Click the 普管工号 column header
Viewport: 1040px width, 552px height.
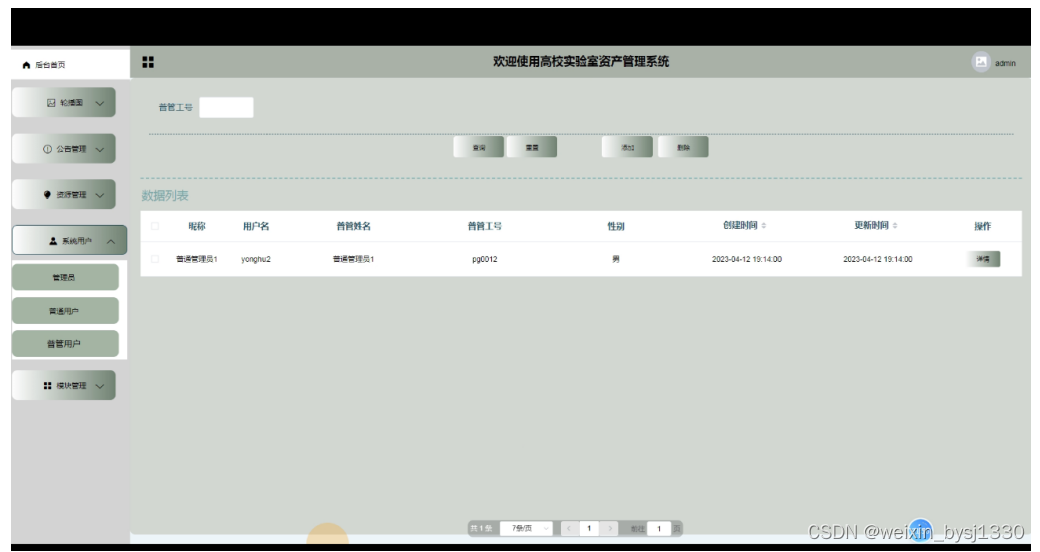coord(485,226)
